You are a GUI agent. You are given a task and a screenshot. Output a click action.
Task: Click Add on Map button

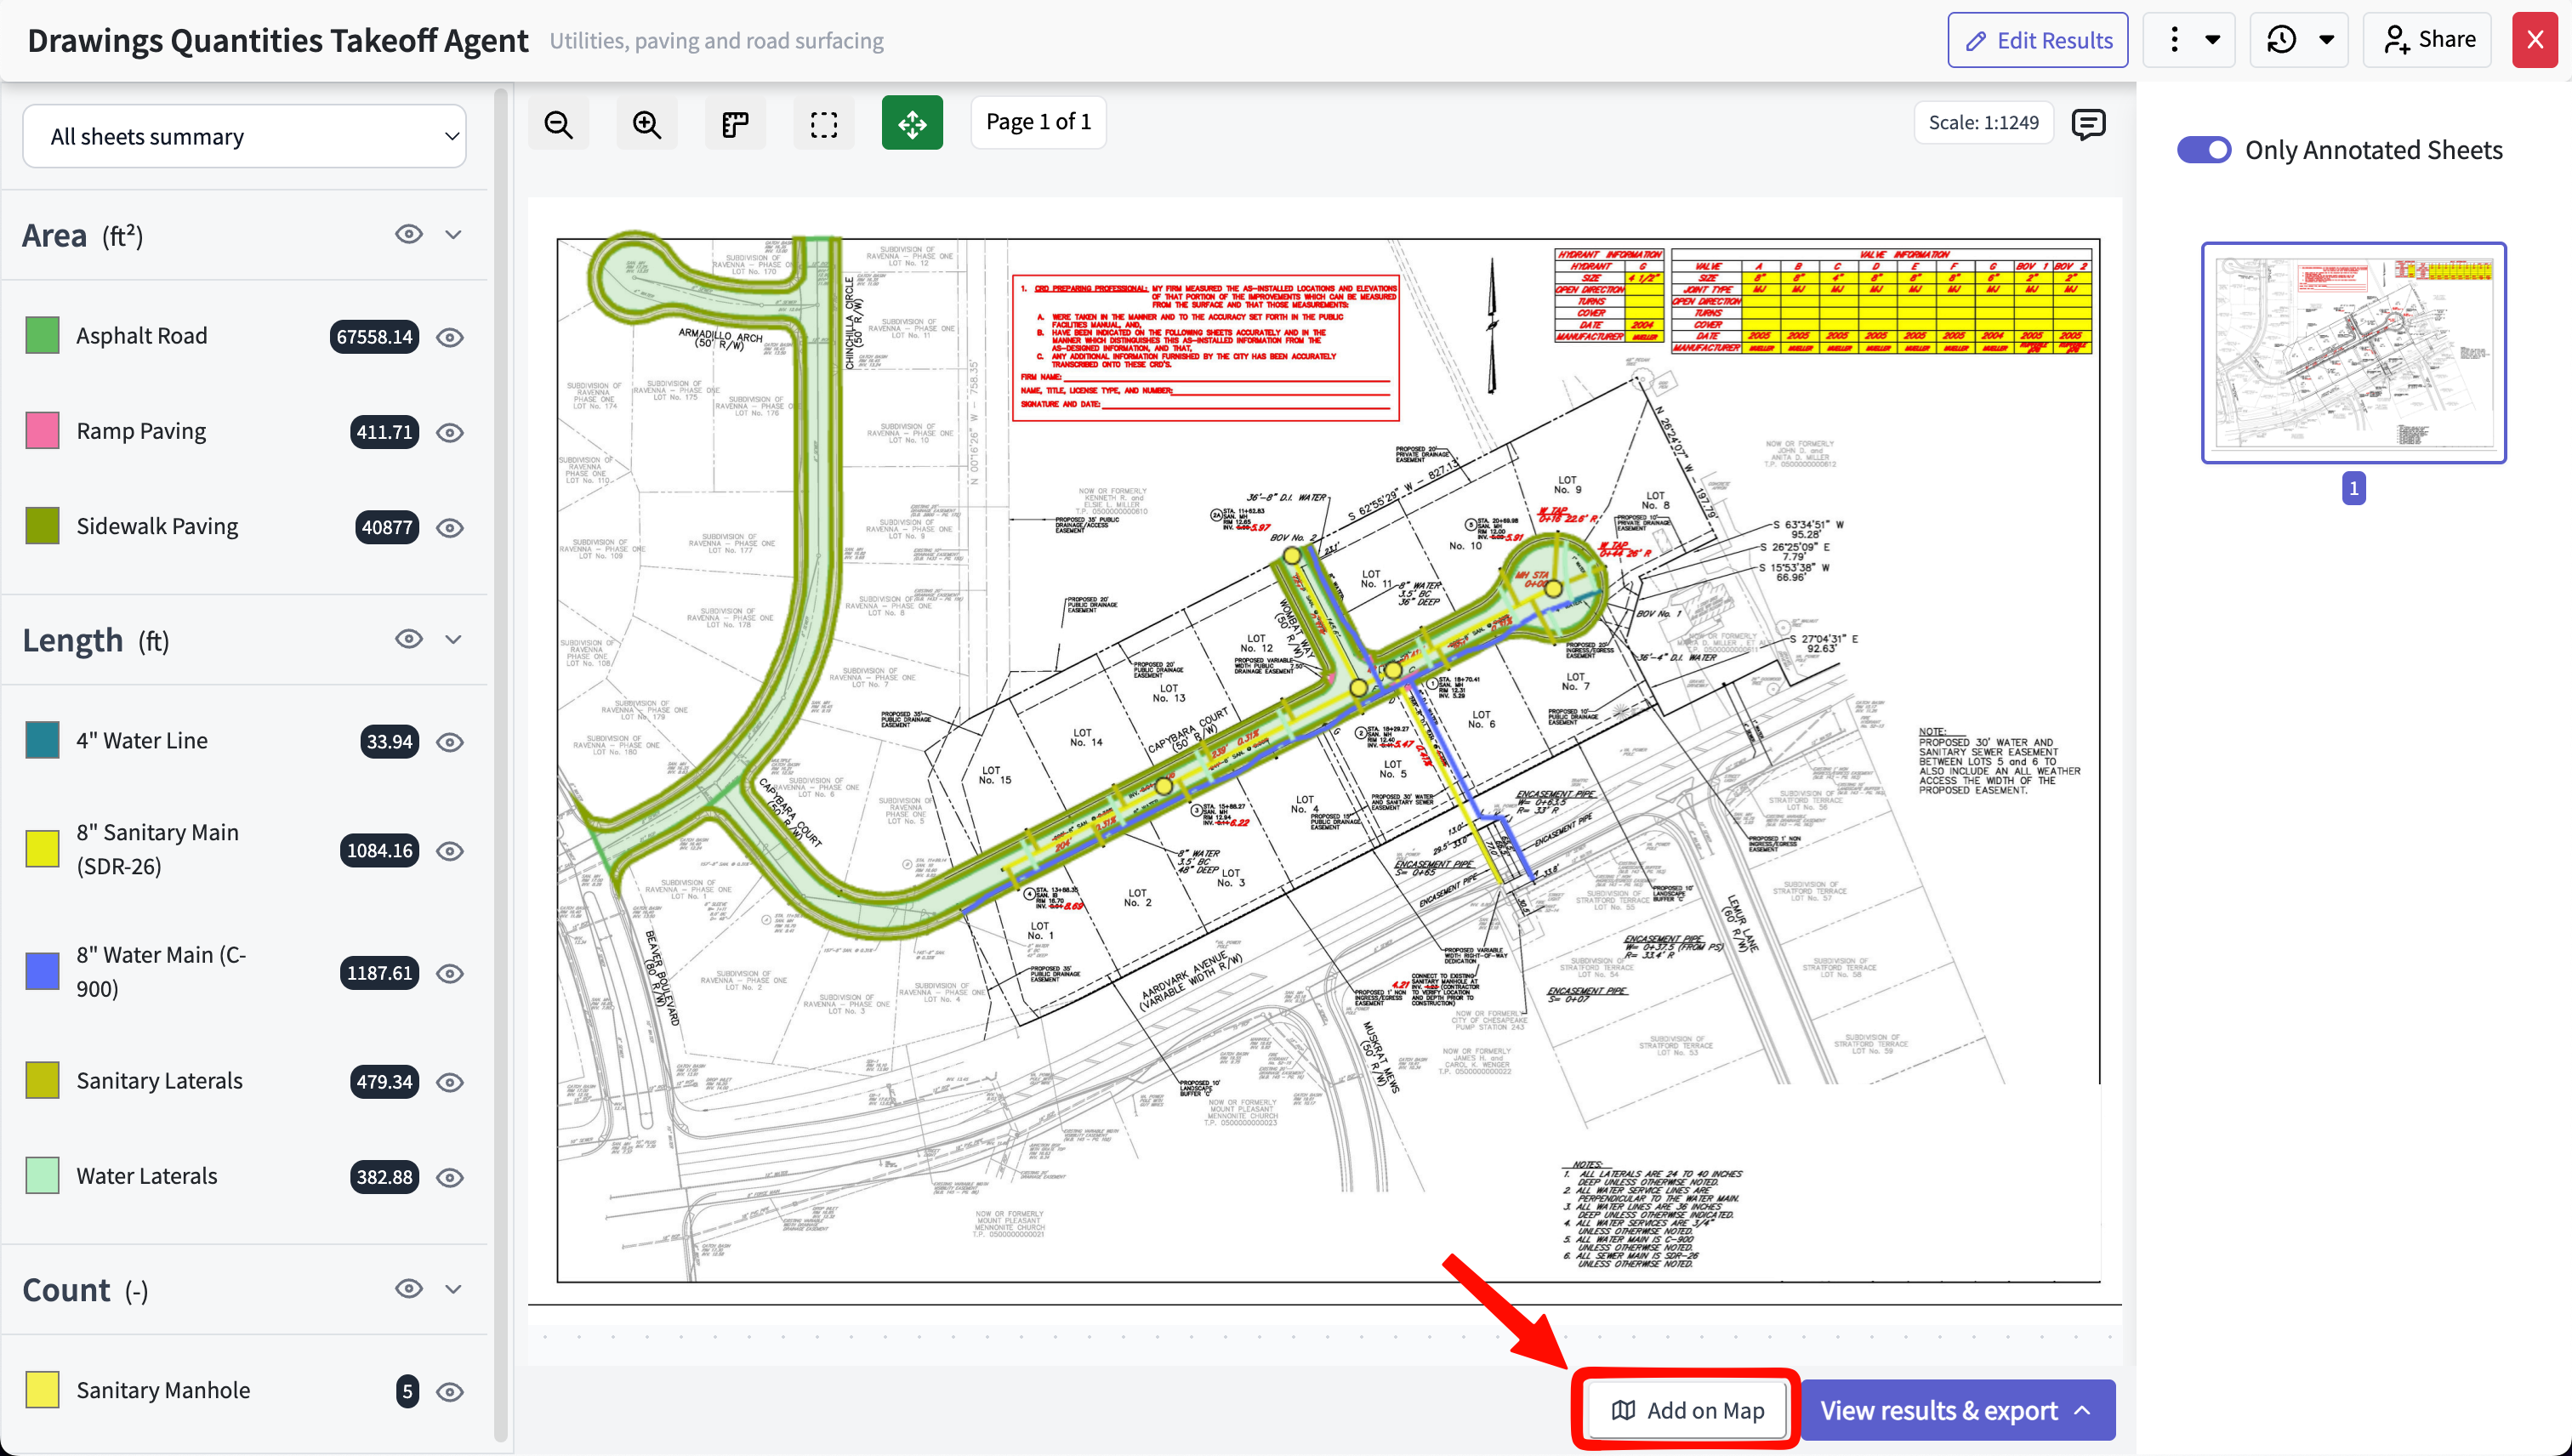pos(1688,1410)
